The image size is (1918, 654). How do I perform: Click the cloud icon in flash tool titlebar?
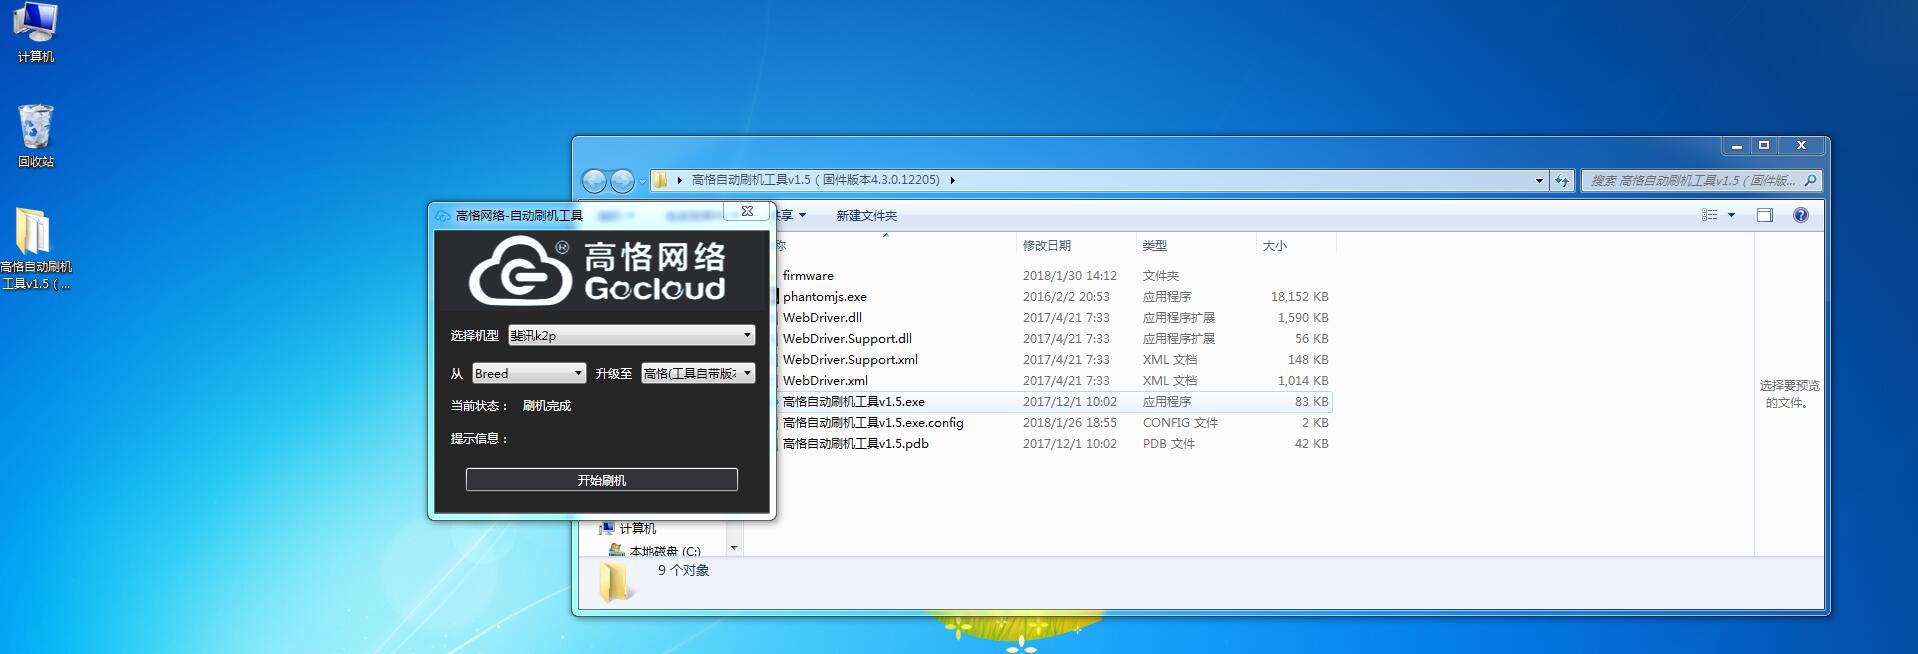click(x=443, y=215)
